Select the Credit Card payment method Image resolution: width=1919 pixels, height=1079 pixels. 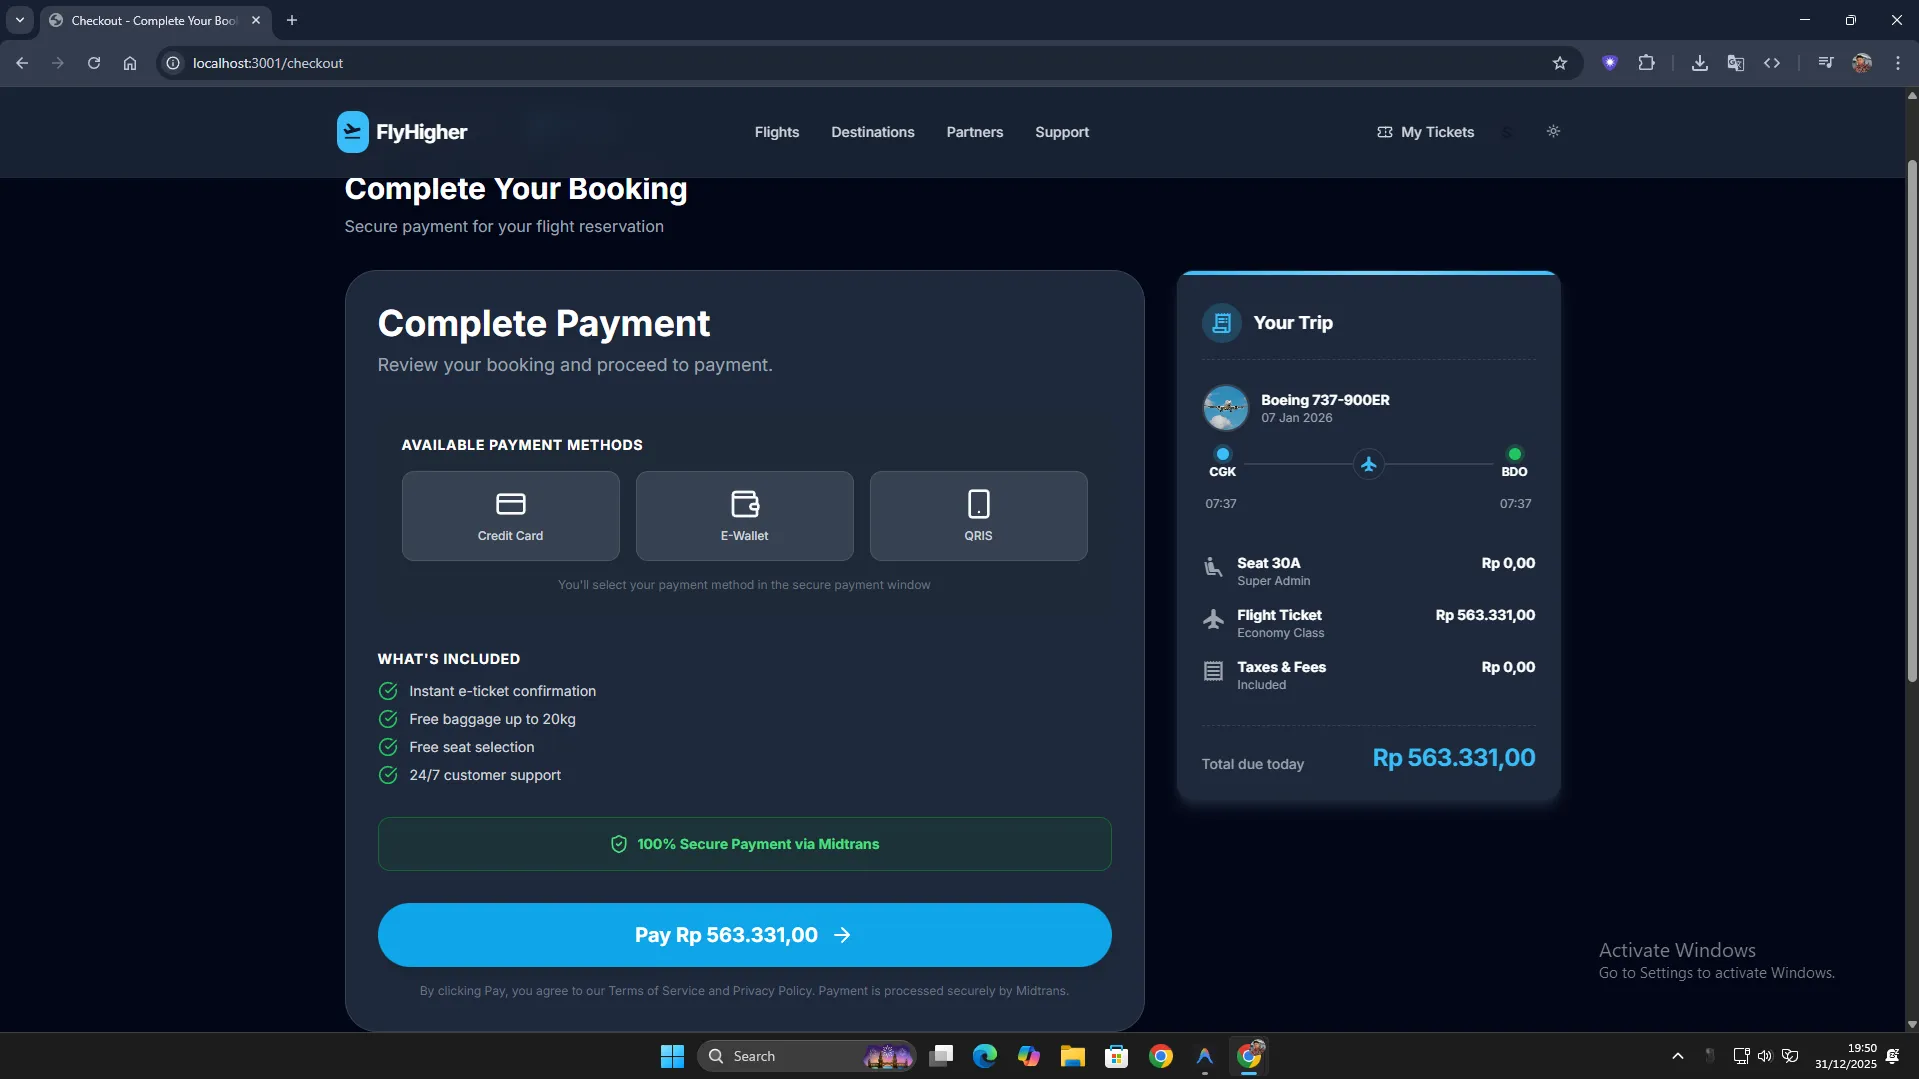510,516
